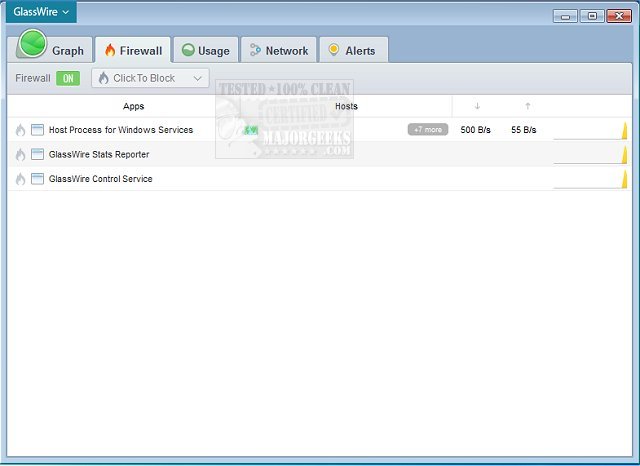640x466 pixels.
Task: Click the Host Process traffic mini graph
Action: click(590, 131)
